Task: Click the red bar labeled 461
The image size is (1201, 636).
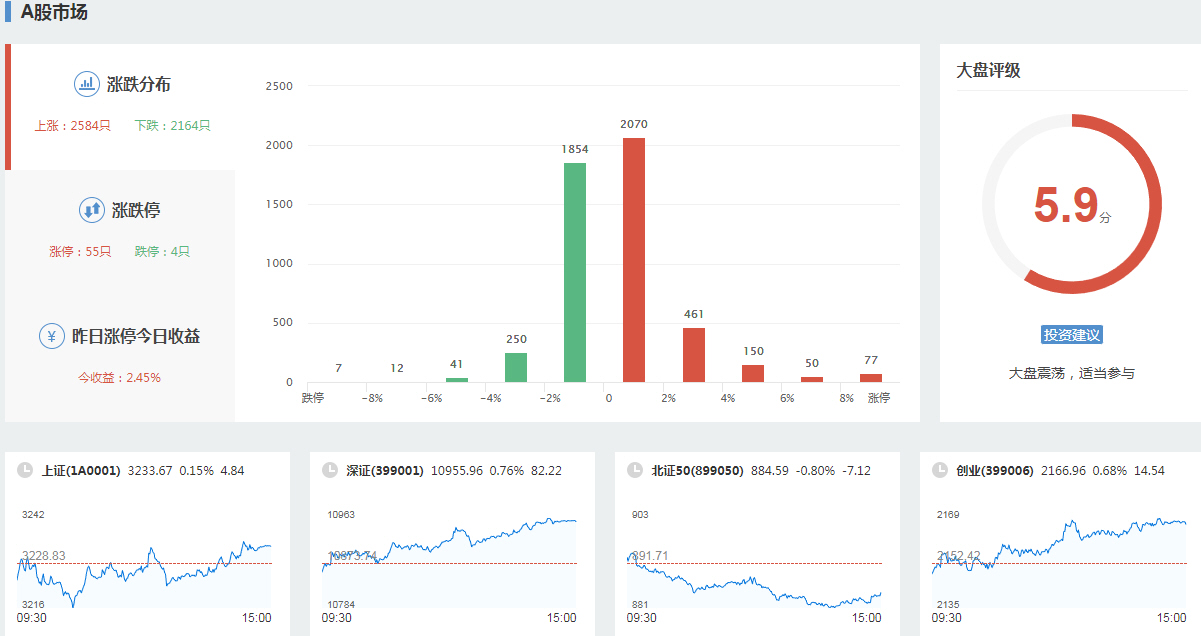Action: pos(694,355)
